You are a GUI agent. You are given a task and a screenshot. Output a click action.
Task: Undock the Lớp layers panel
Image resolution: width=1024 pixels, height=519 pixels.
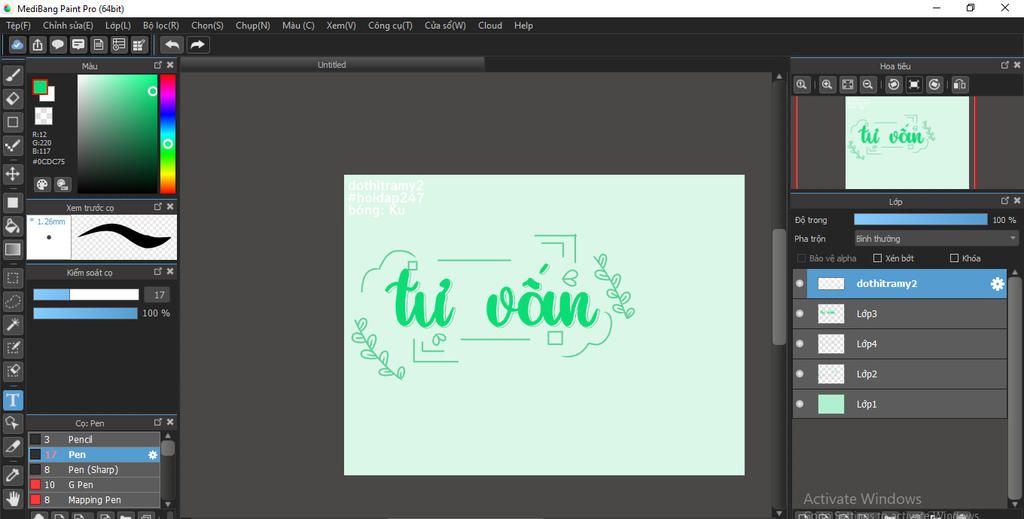pyautogui.click(x=1005, y=200)
